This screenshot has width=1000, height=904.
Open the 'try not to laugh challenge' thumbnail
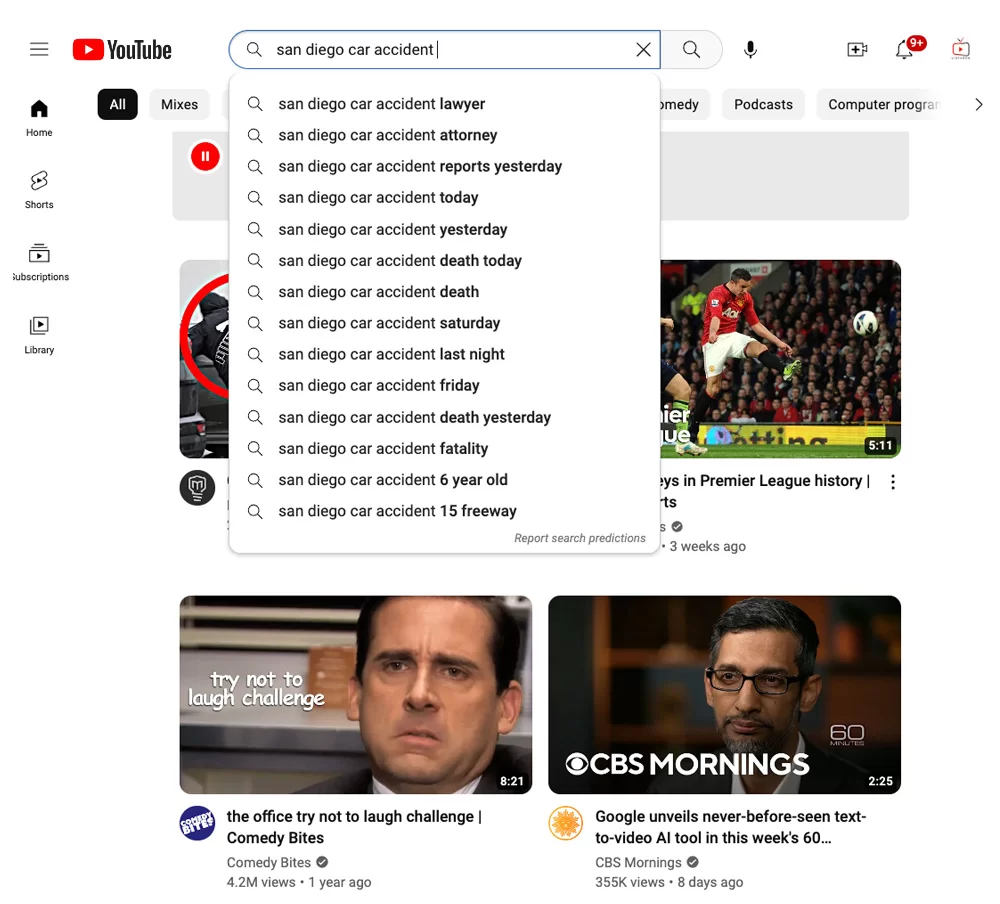tap(355, 695)
